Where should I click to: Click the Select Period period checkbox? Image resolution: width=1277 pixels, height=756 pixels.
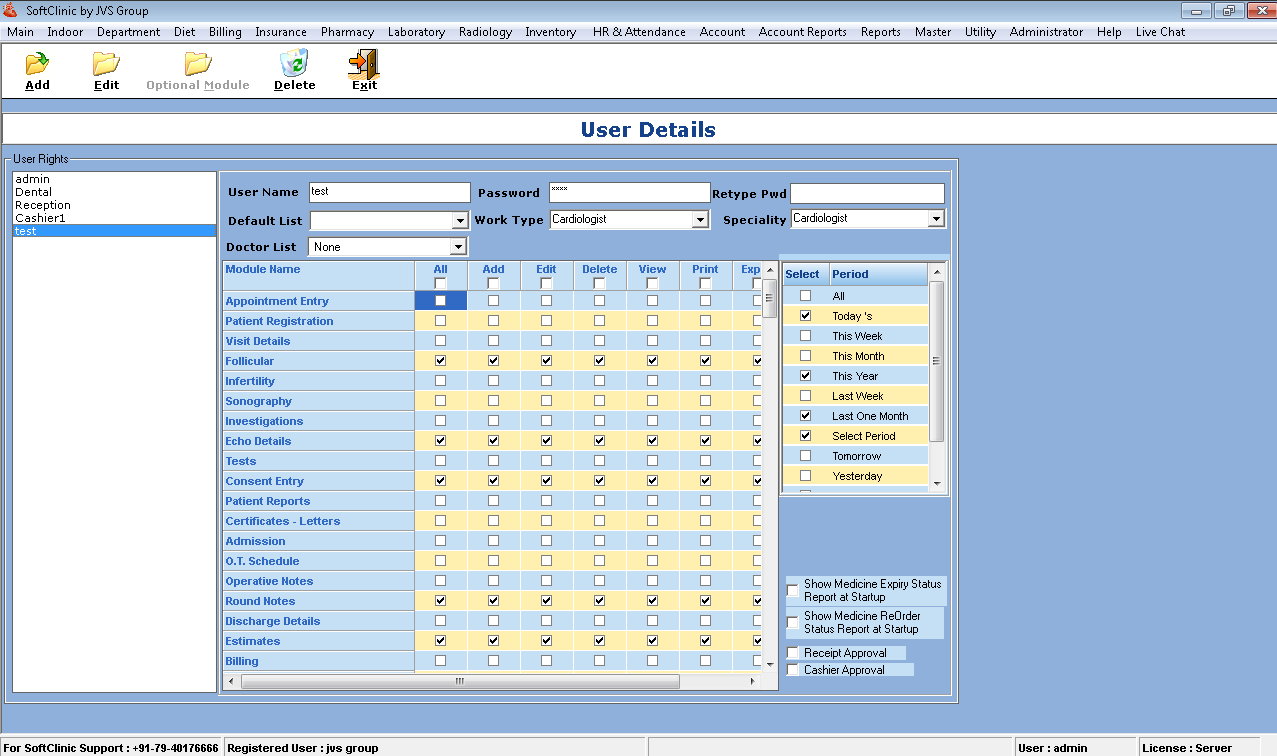pos(806,436)
